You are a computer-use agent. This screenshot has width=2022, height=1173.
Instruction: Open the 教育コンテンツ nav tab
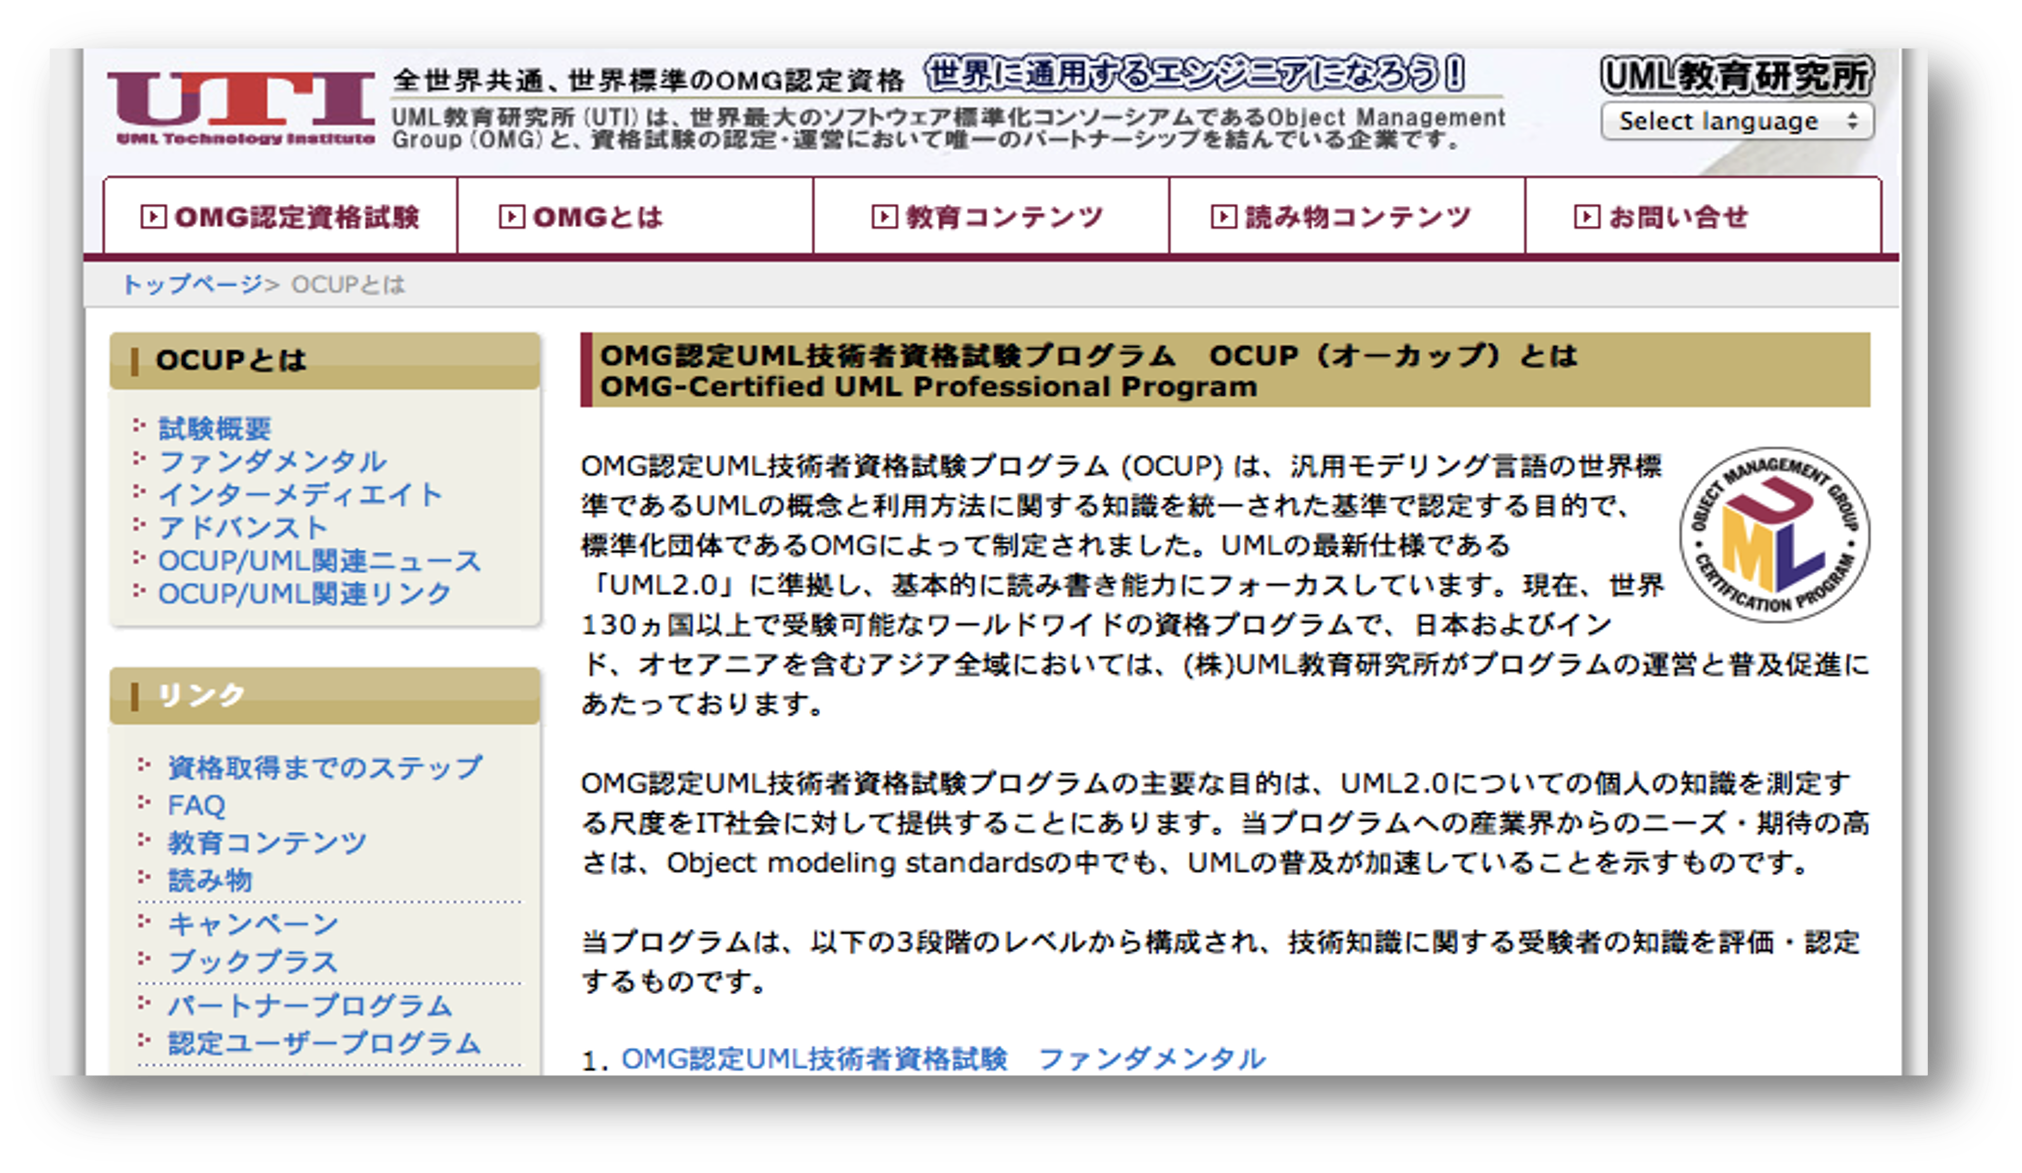point(991,217)
